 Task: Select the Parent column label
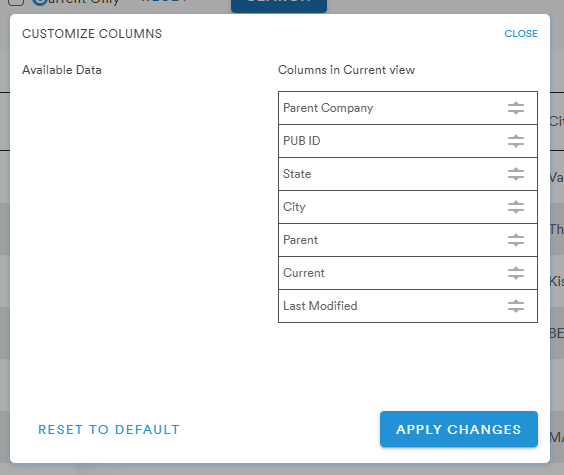[300, 240]
